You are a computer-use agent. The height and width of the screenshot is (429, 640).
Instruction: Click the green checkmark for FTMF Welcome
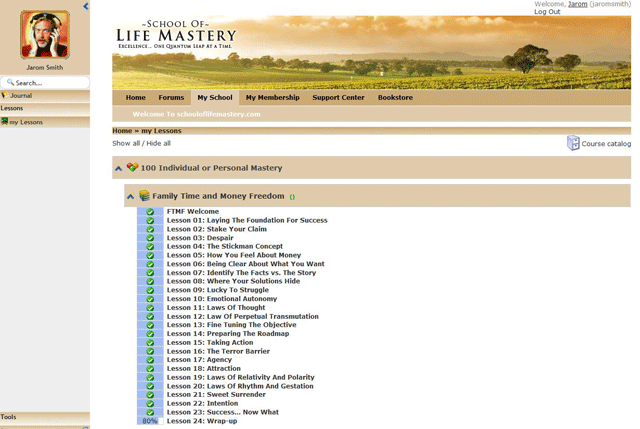click(x=150, y=212)
